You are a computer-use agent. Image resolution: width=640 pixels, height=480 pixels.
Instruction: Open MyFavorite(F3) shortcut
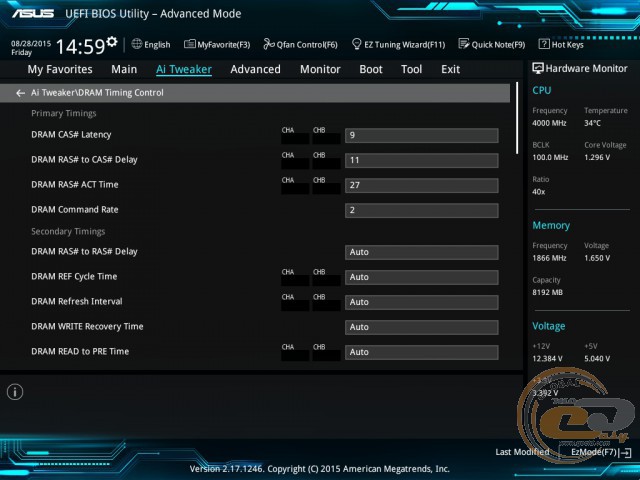pyautogui.click(x=217, y=44)
